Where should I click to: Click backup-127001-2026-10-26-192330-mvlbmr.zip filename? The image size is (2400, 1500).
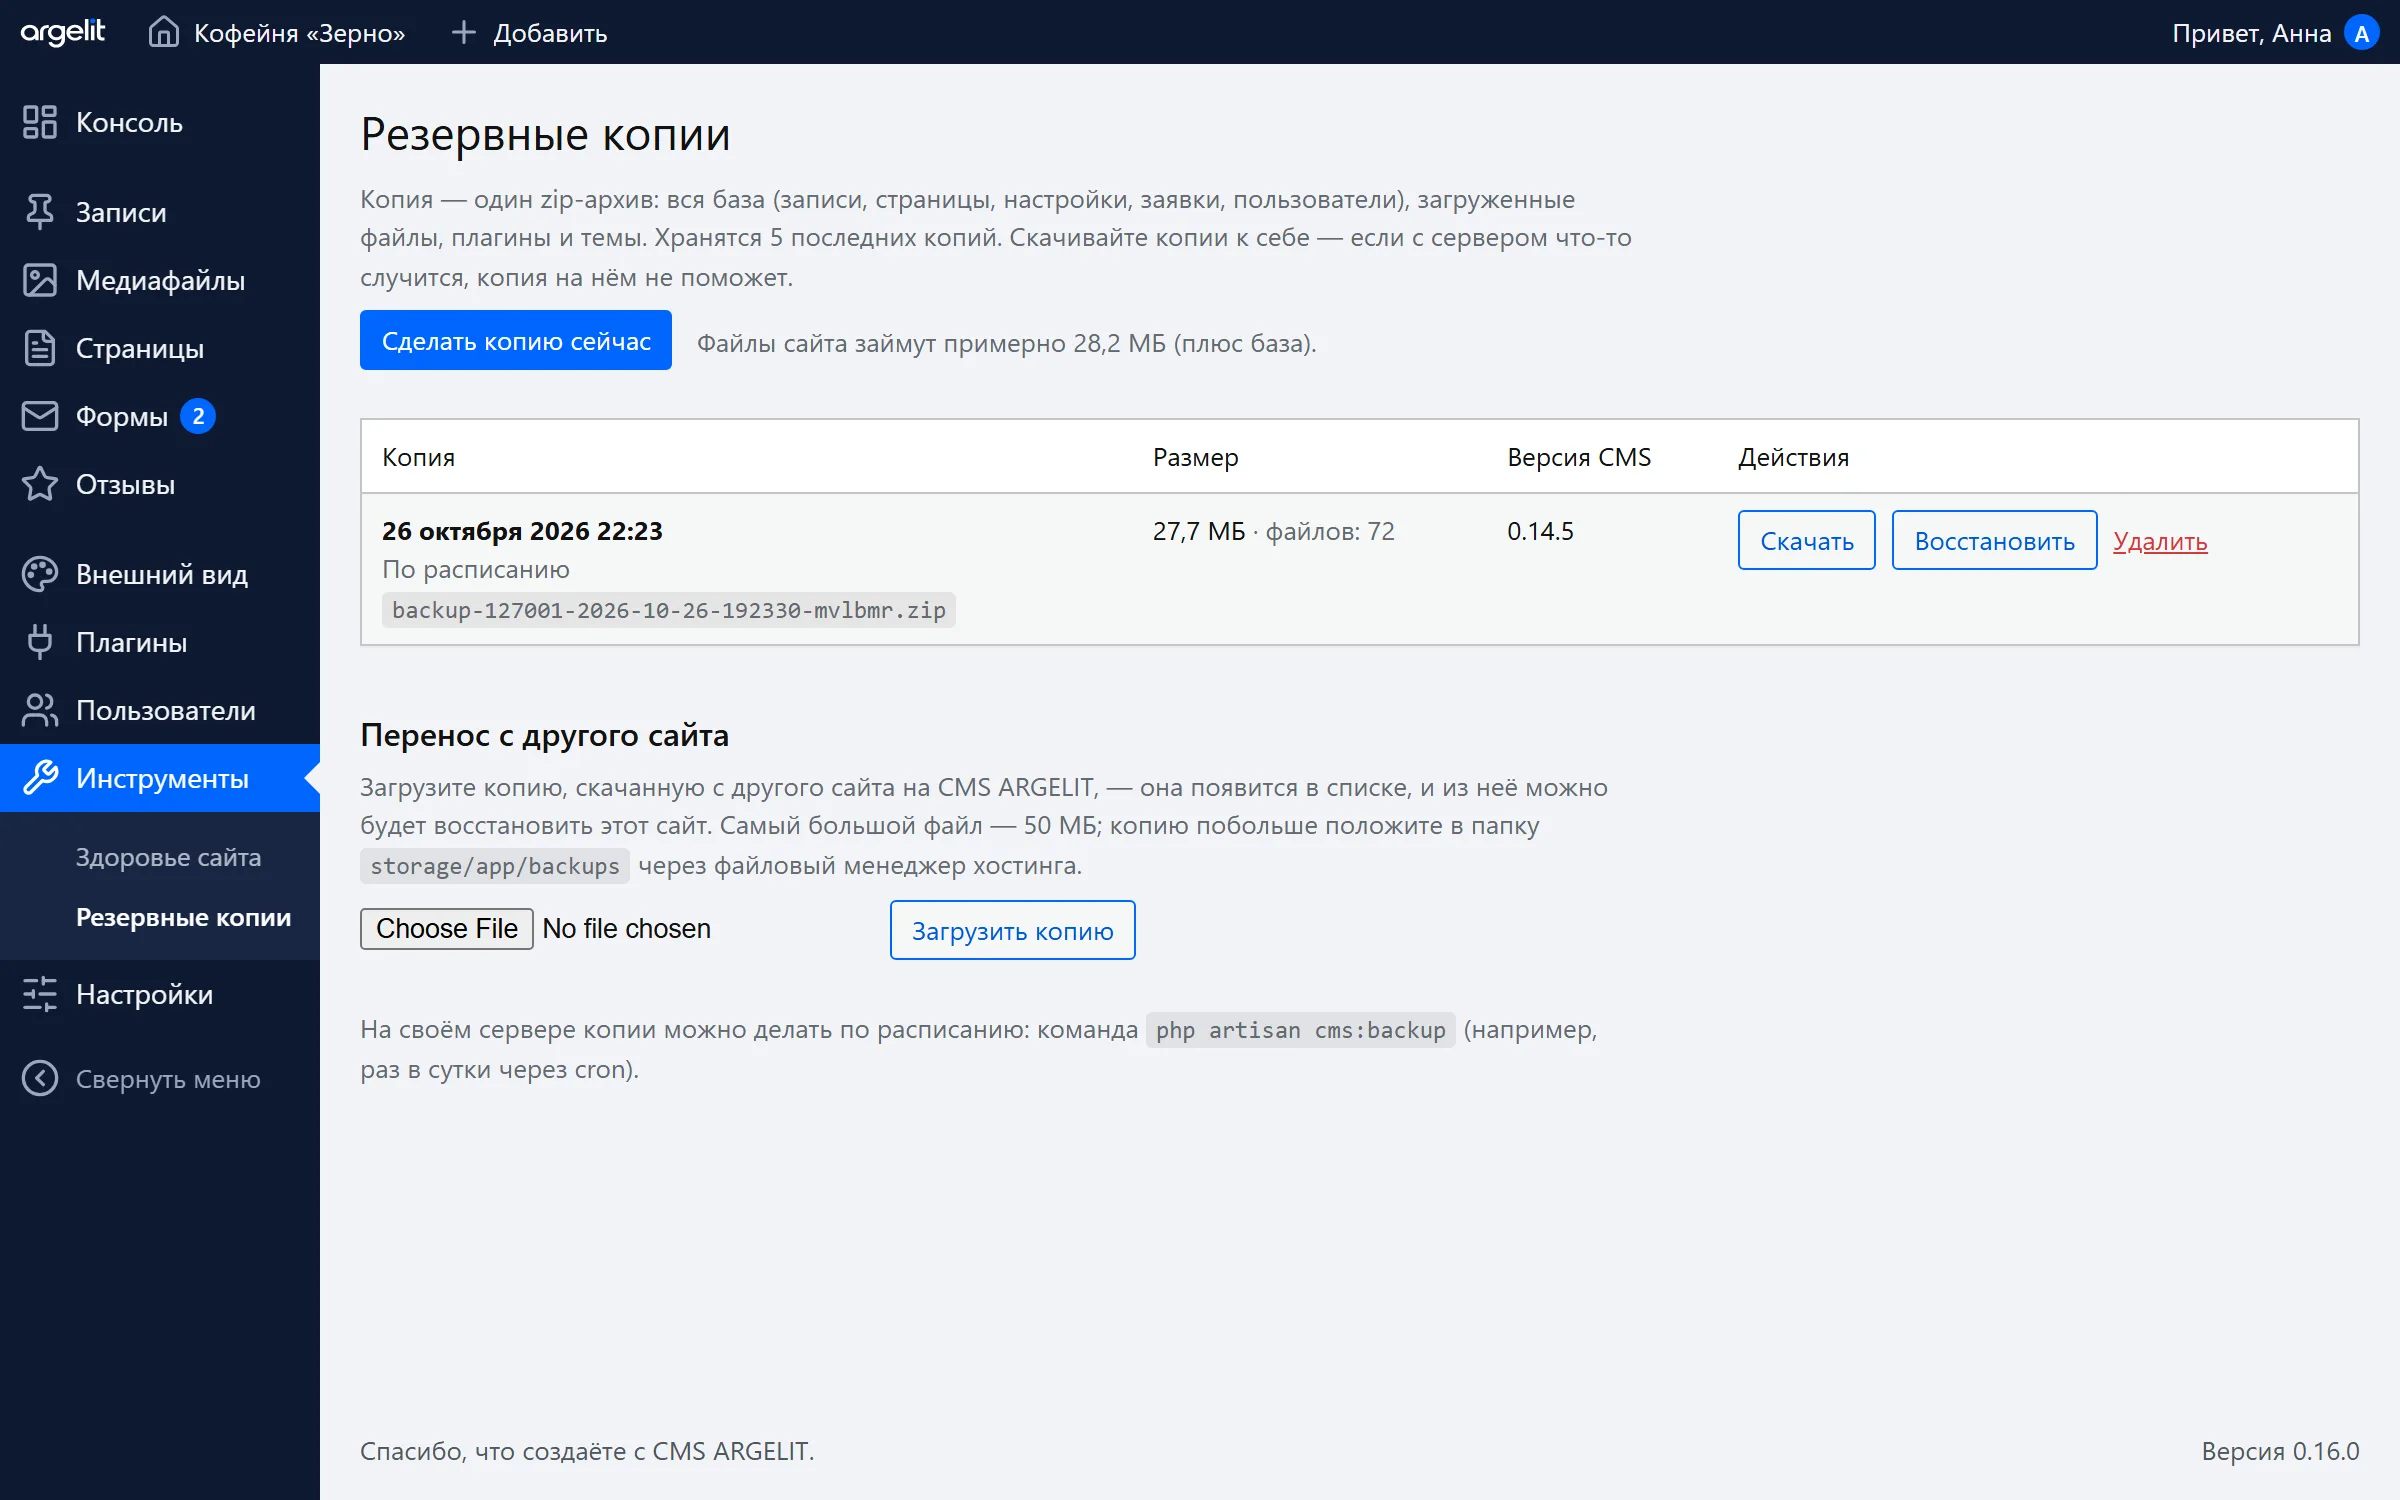point(669,610)
